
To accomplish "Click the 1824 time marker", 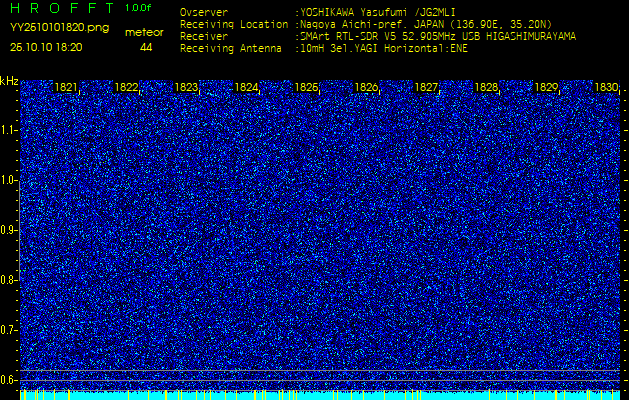I will [246, 87].
